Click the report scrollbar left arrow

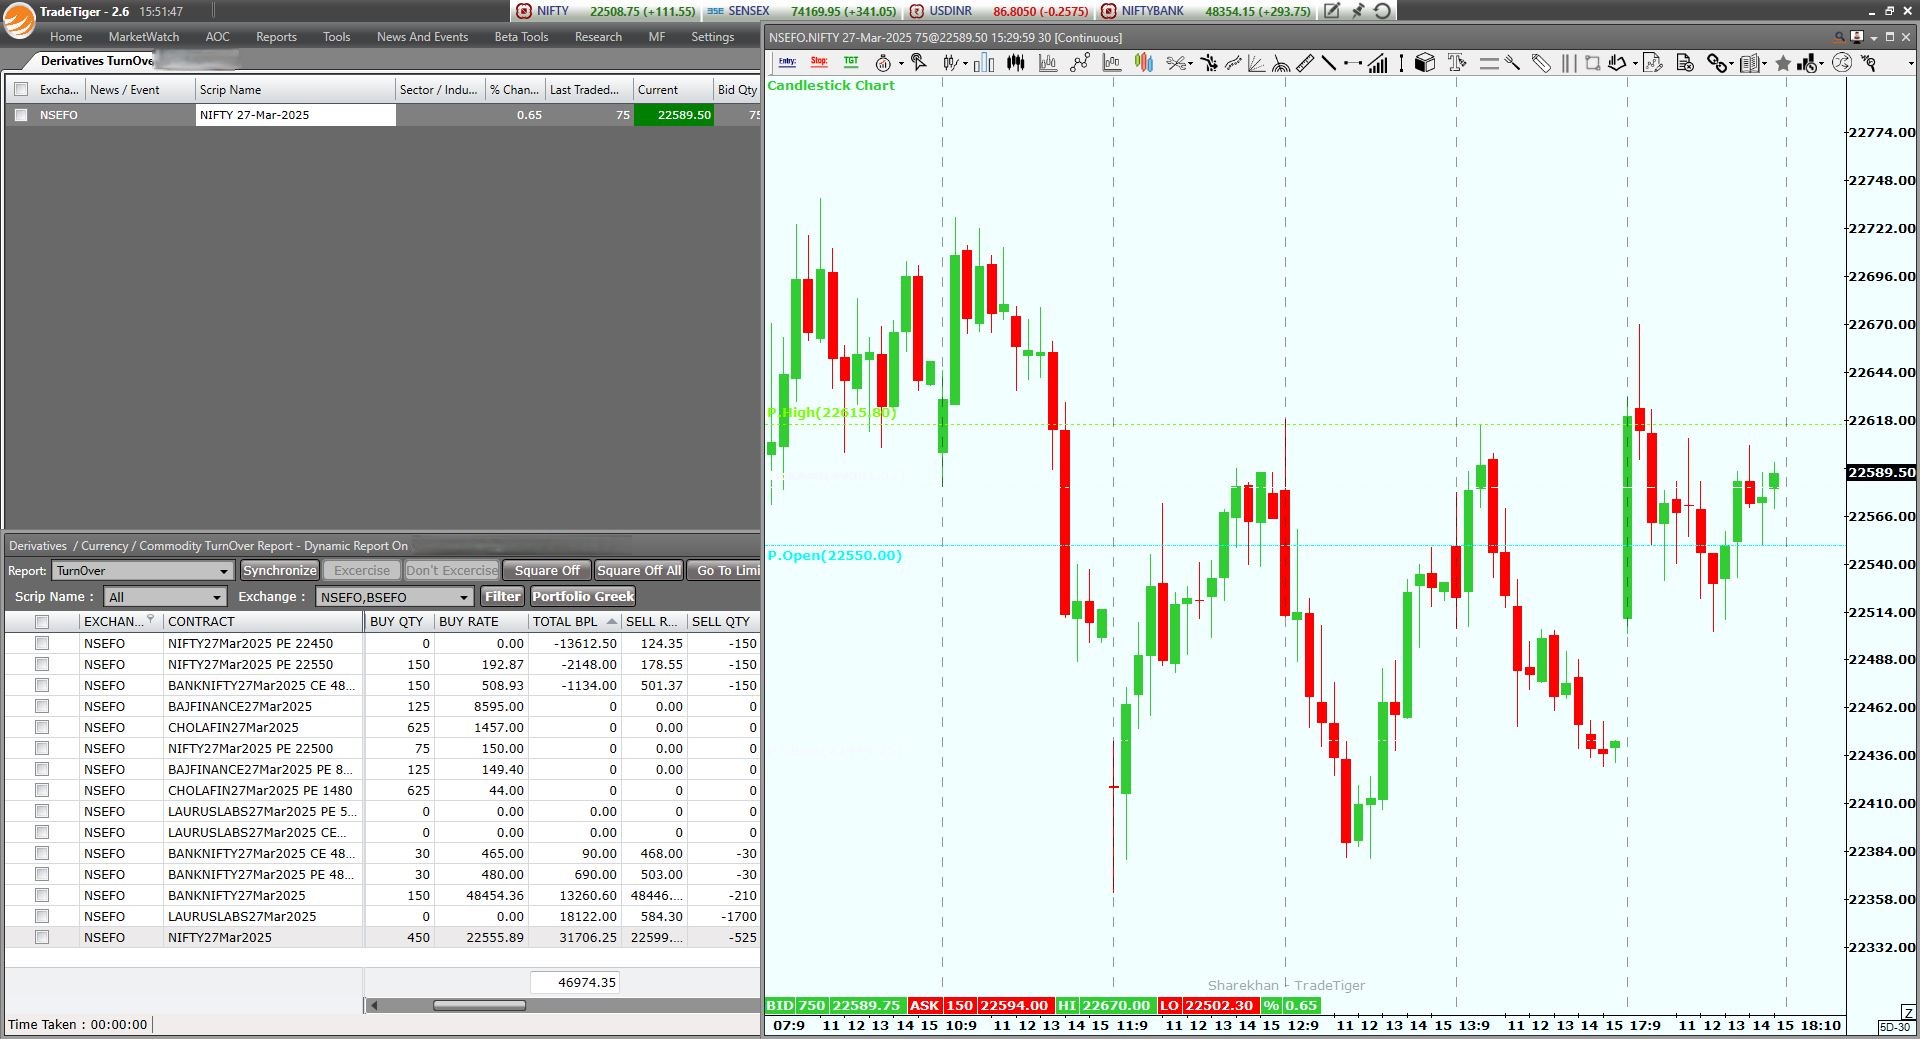(x=373, y=1005)
